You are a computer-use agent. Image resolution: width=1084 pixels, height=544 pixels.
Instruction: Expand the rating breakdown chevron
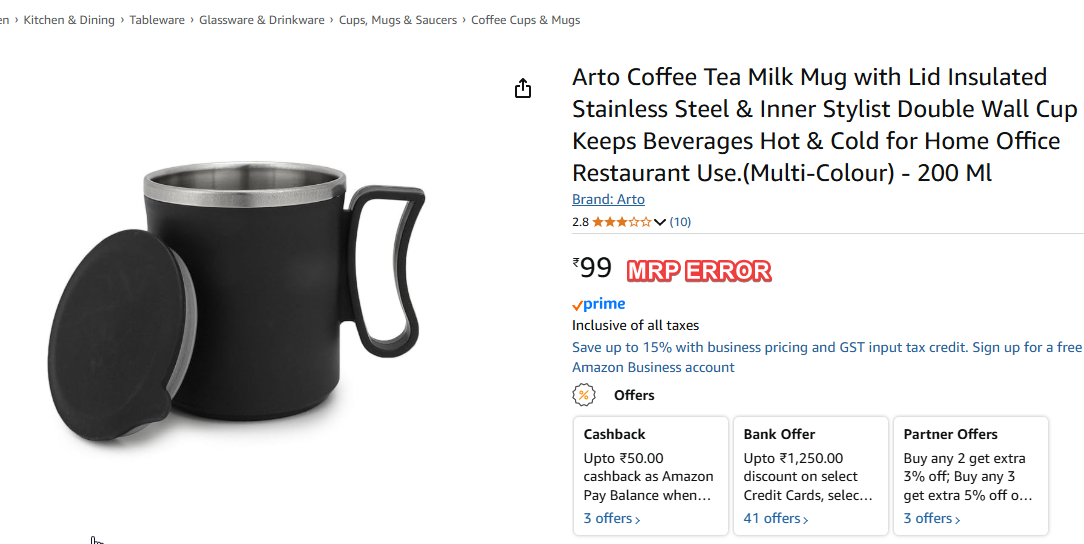tap(660, 222)
